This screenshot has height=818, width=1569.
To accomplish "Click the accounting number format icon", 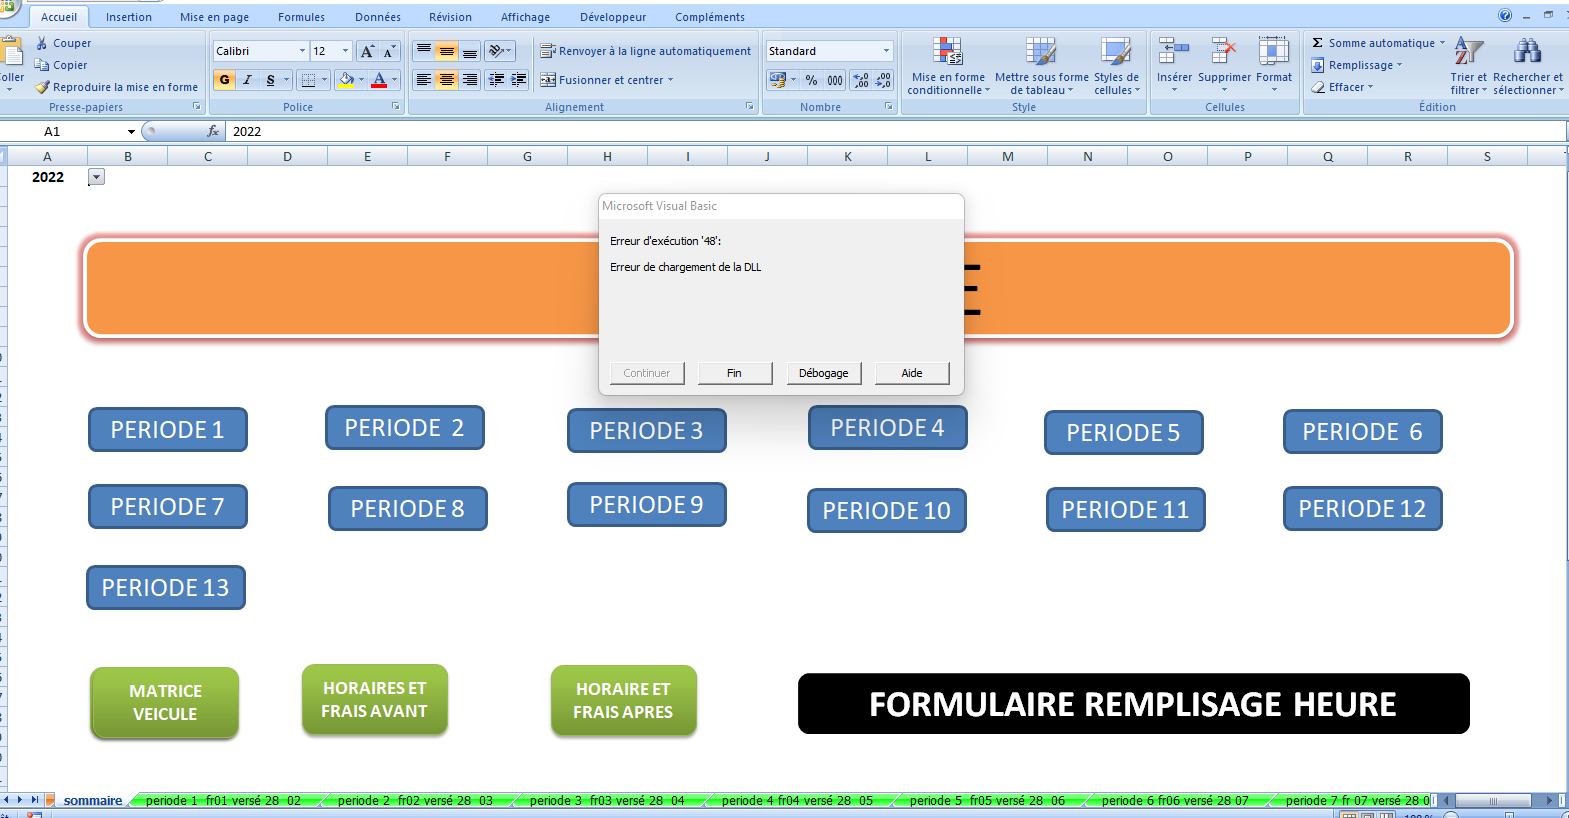I will 778,80.
